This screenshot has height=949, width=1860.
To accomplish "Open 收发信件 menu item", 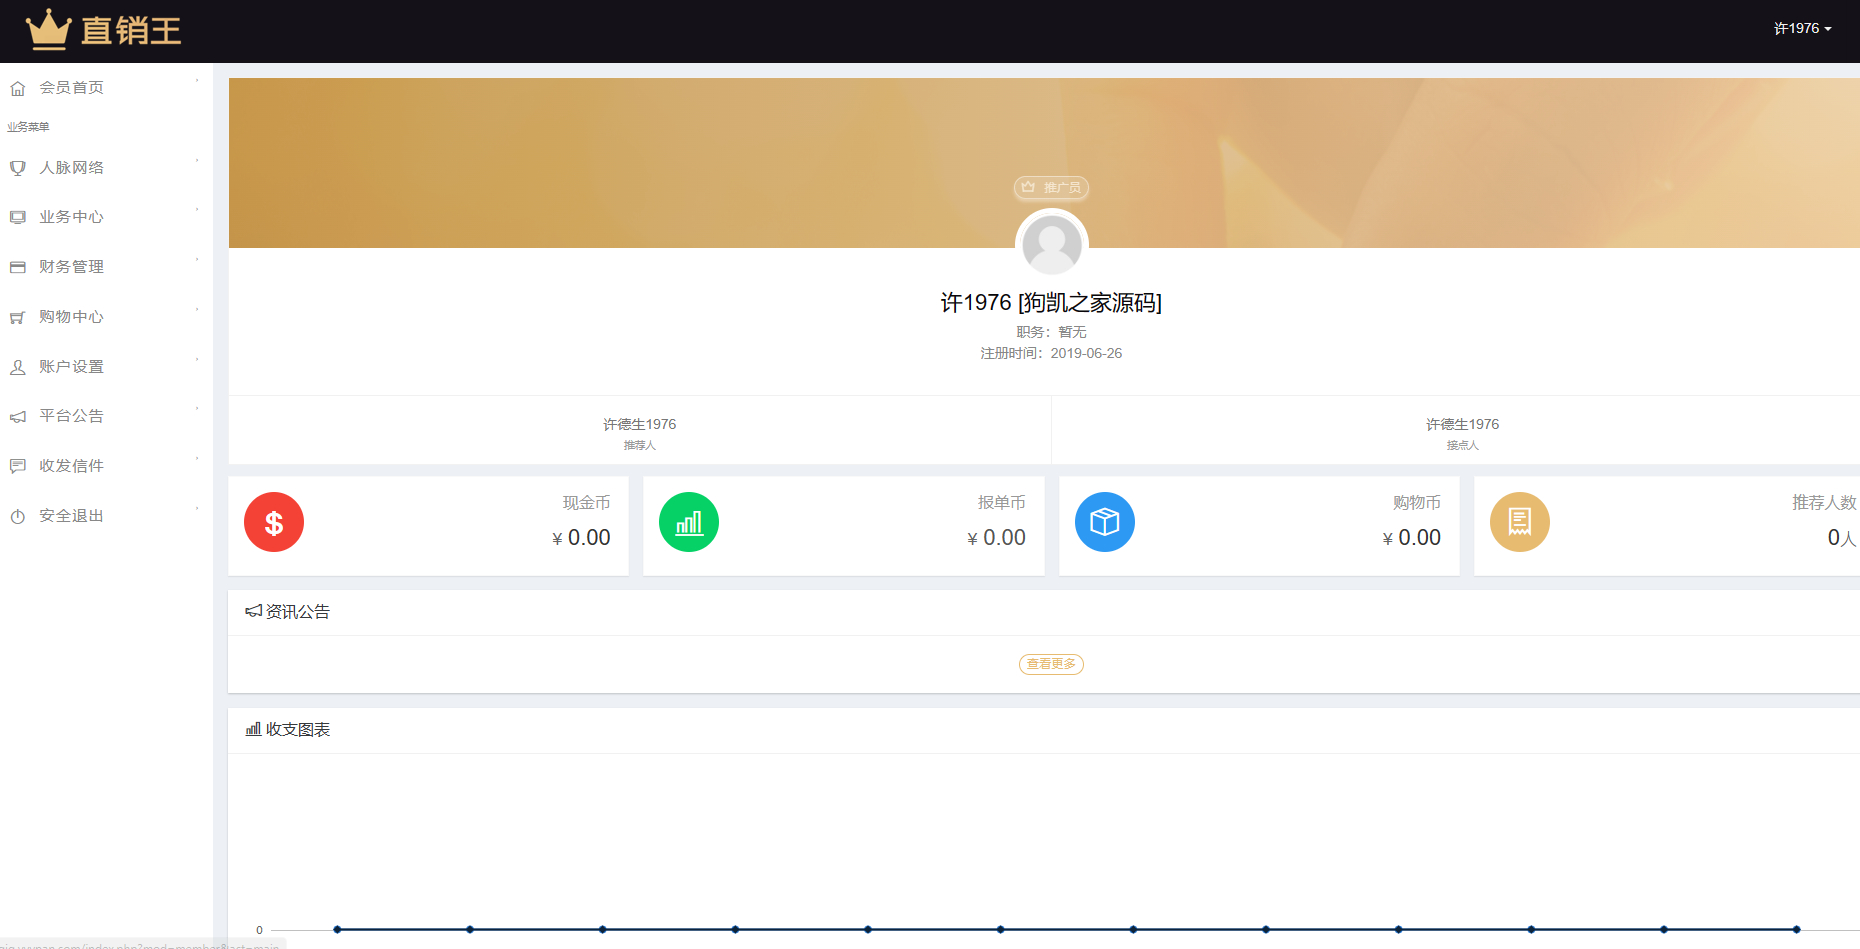I will [72, 466].
